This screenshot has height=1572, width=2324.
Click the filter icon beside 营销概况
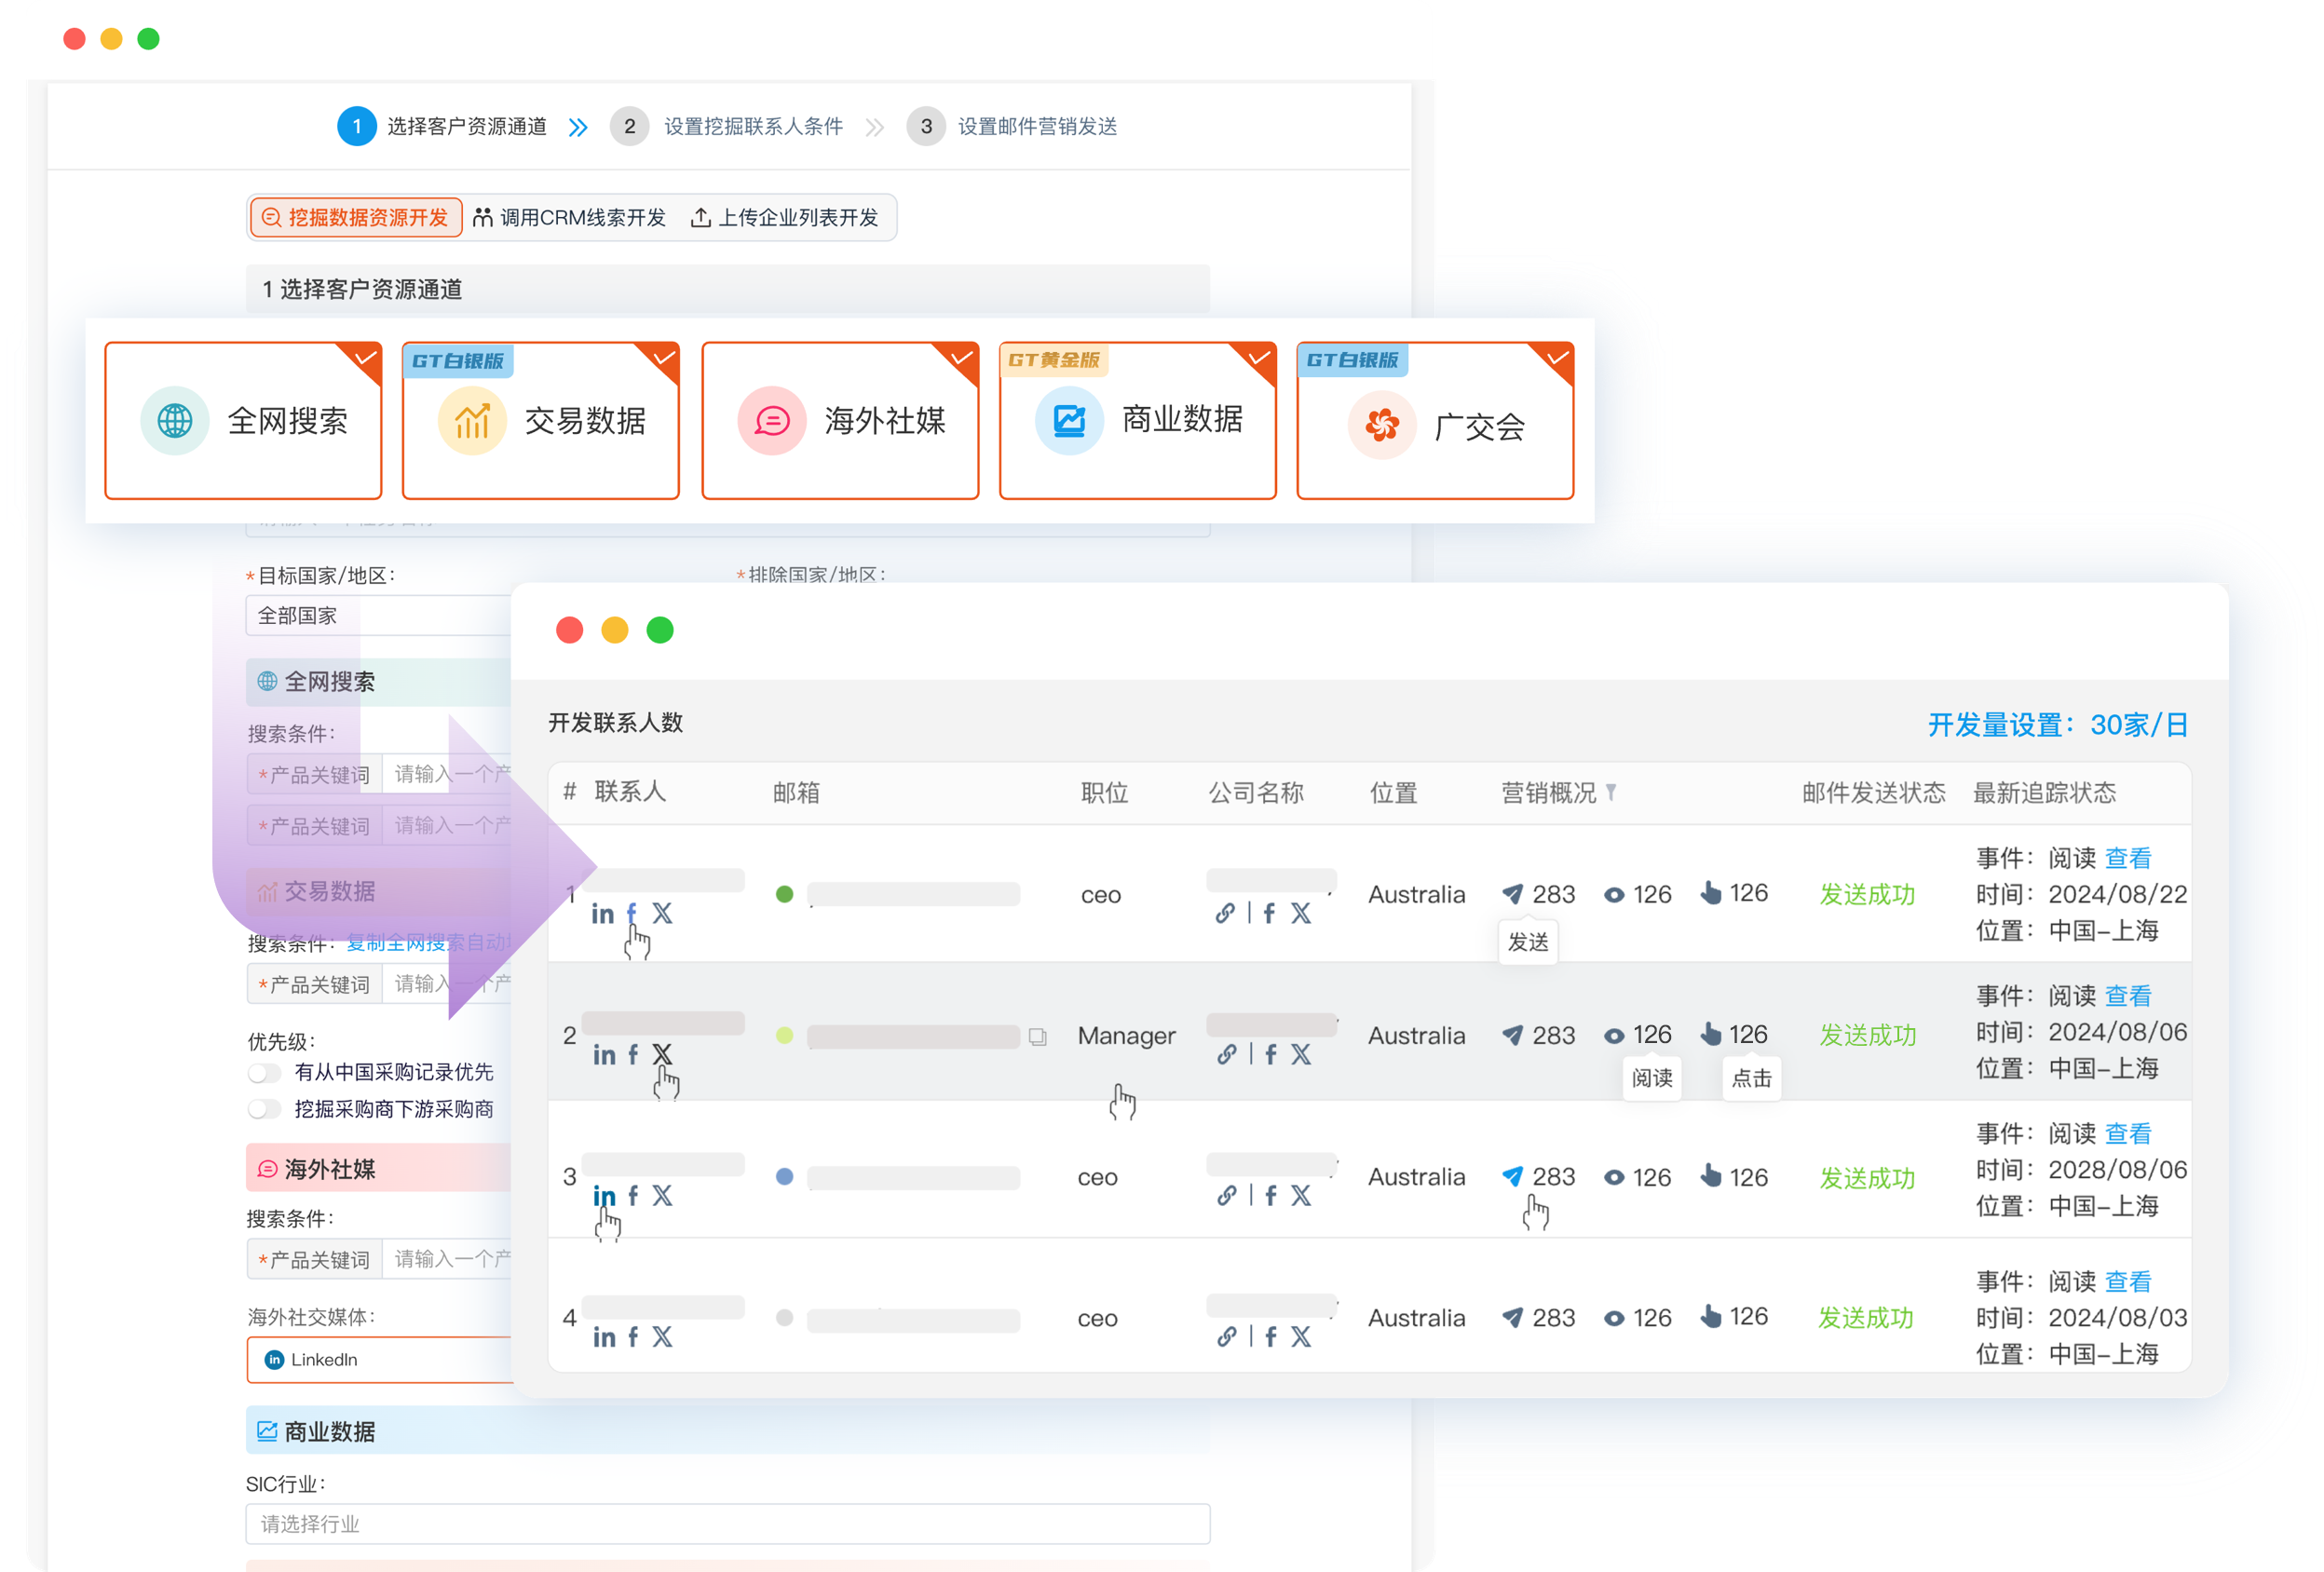[x=1611, y=792]
